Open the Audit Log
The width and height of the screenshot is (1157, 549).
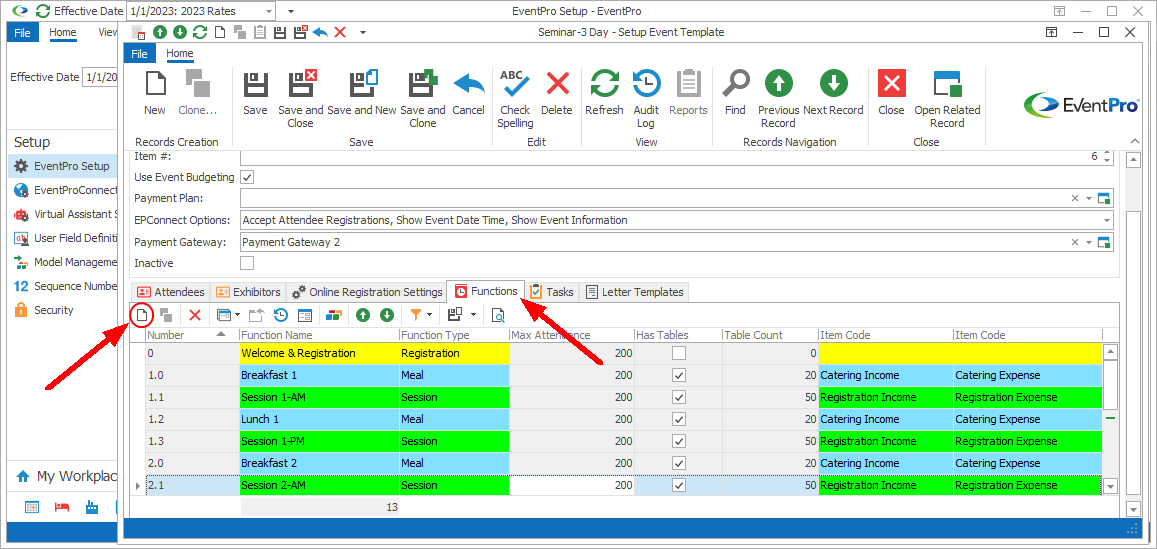coord(646,98)
